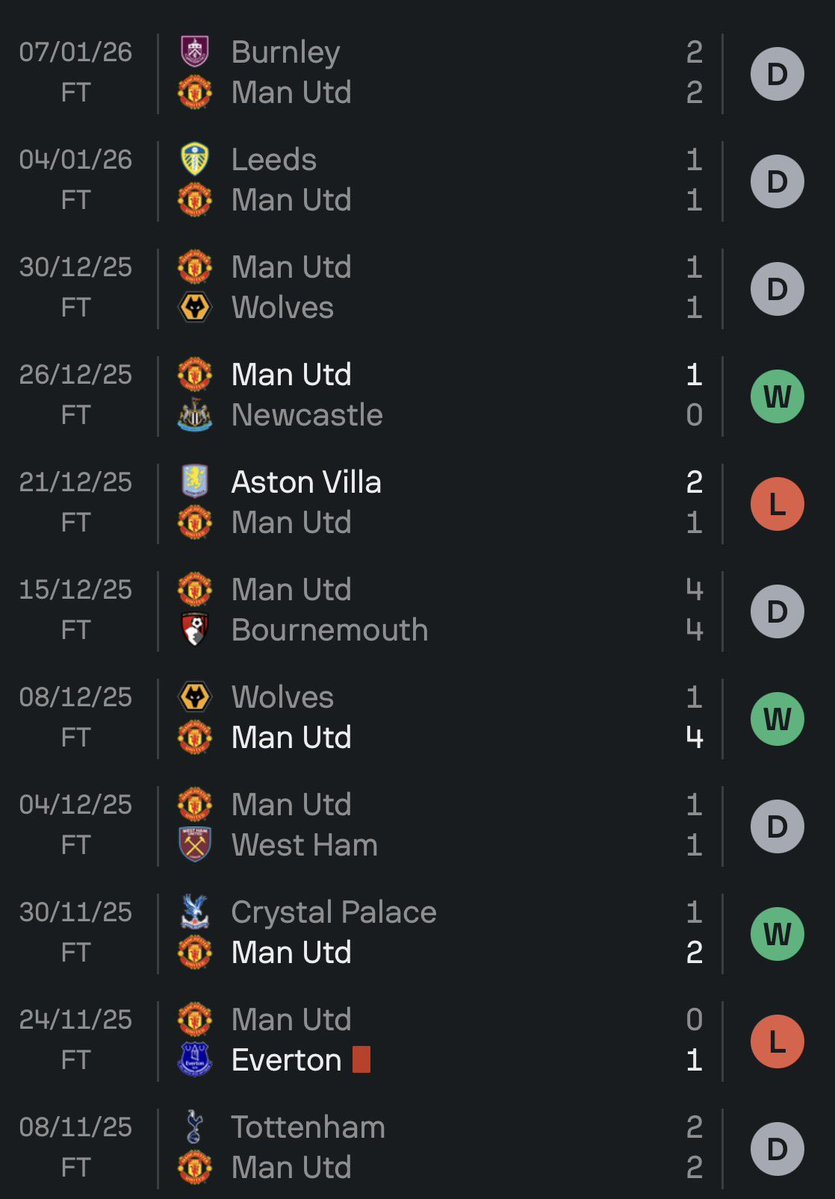Click the grey D badge for Burnley match

pyautogui.click(x=777, y=73)
